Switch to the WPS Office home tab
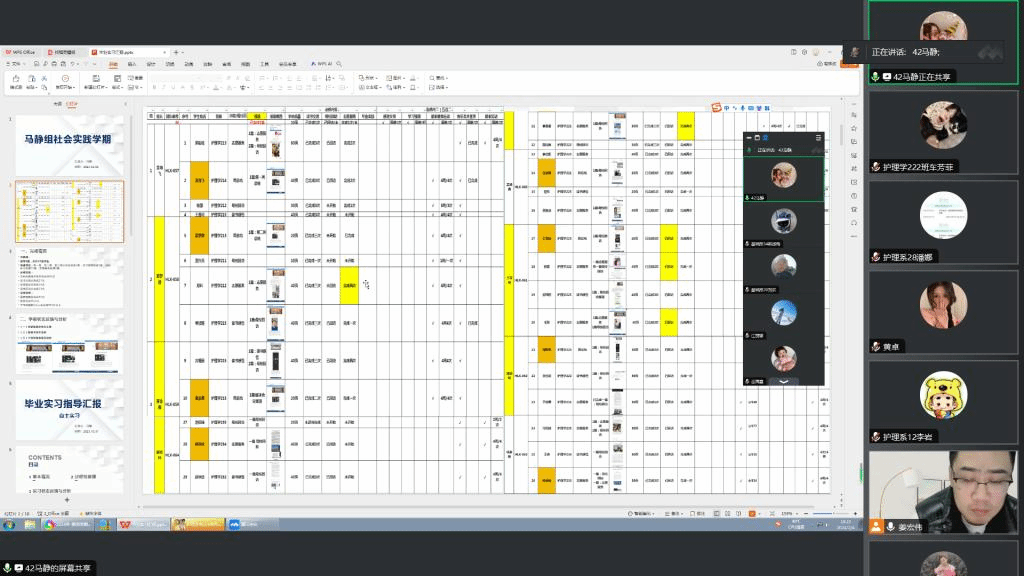 (20, 51)
